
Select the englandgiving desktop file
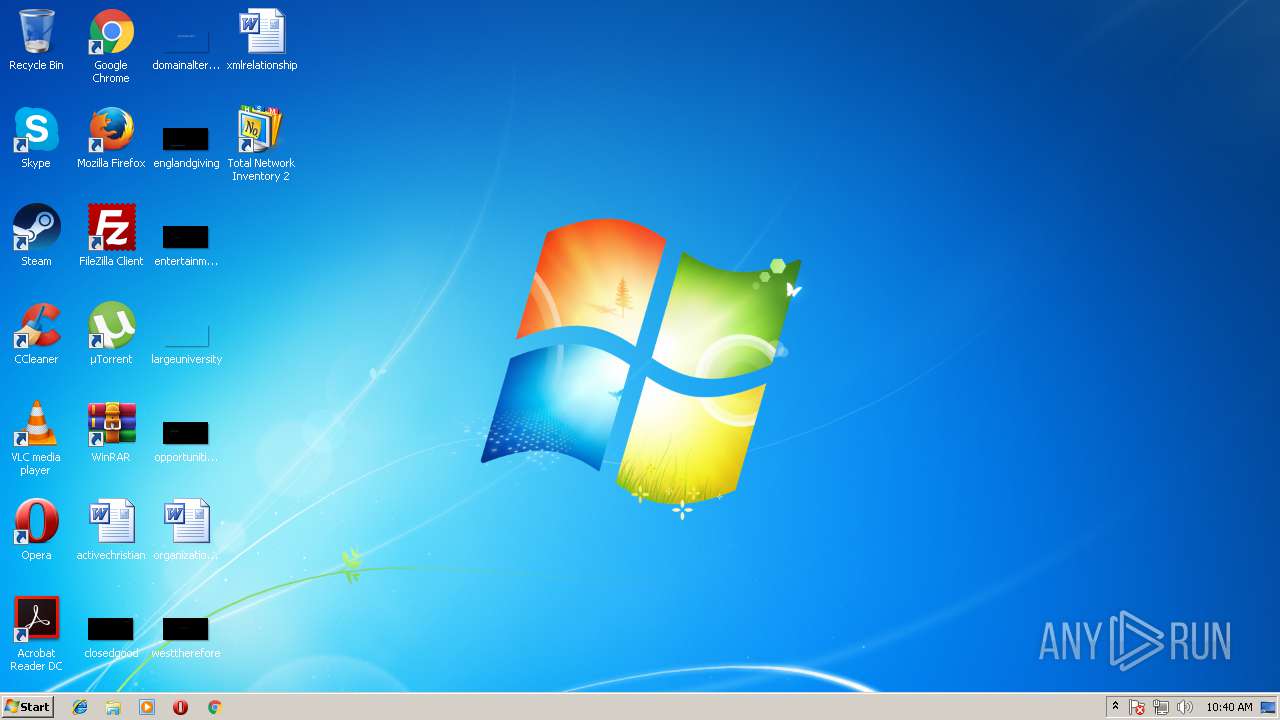click(186, 145)
